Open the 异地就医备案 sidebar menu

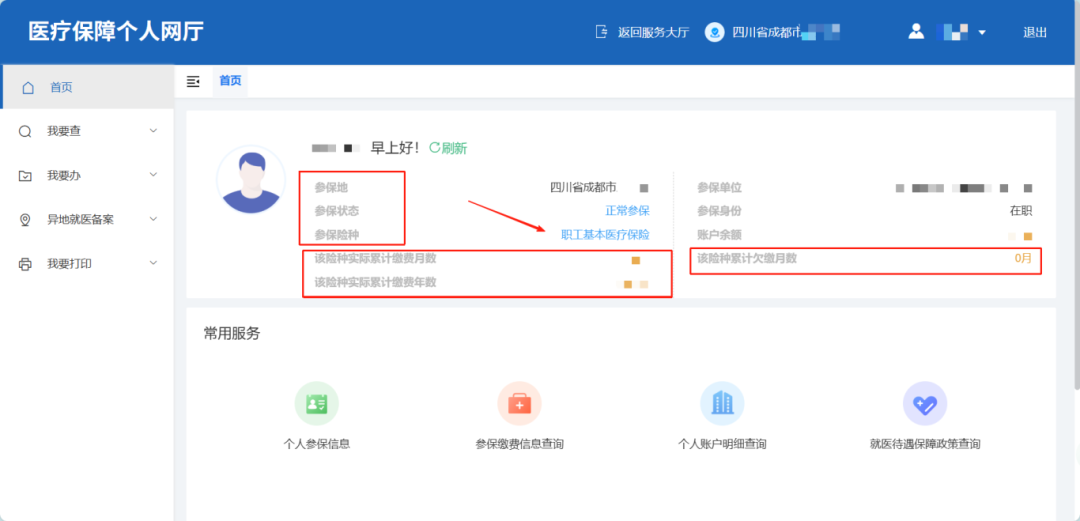coord(87,220)
